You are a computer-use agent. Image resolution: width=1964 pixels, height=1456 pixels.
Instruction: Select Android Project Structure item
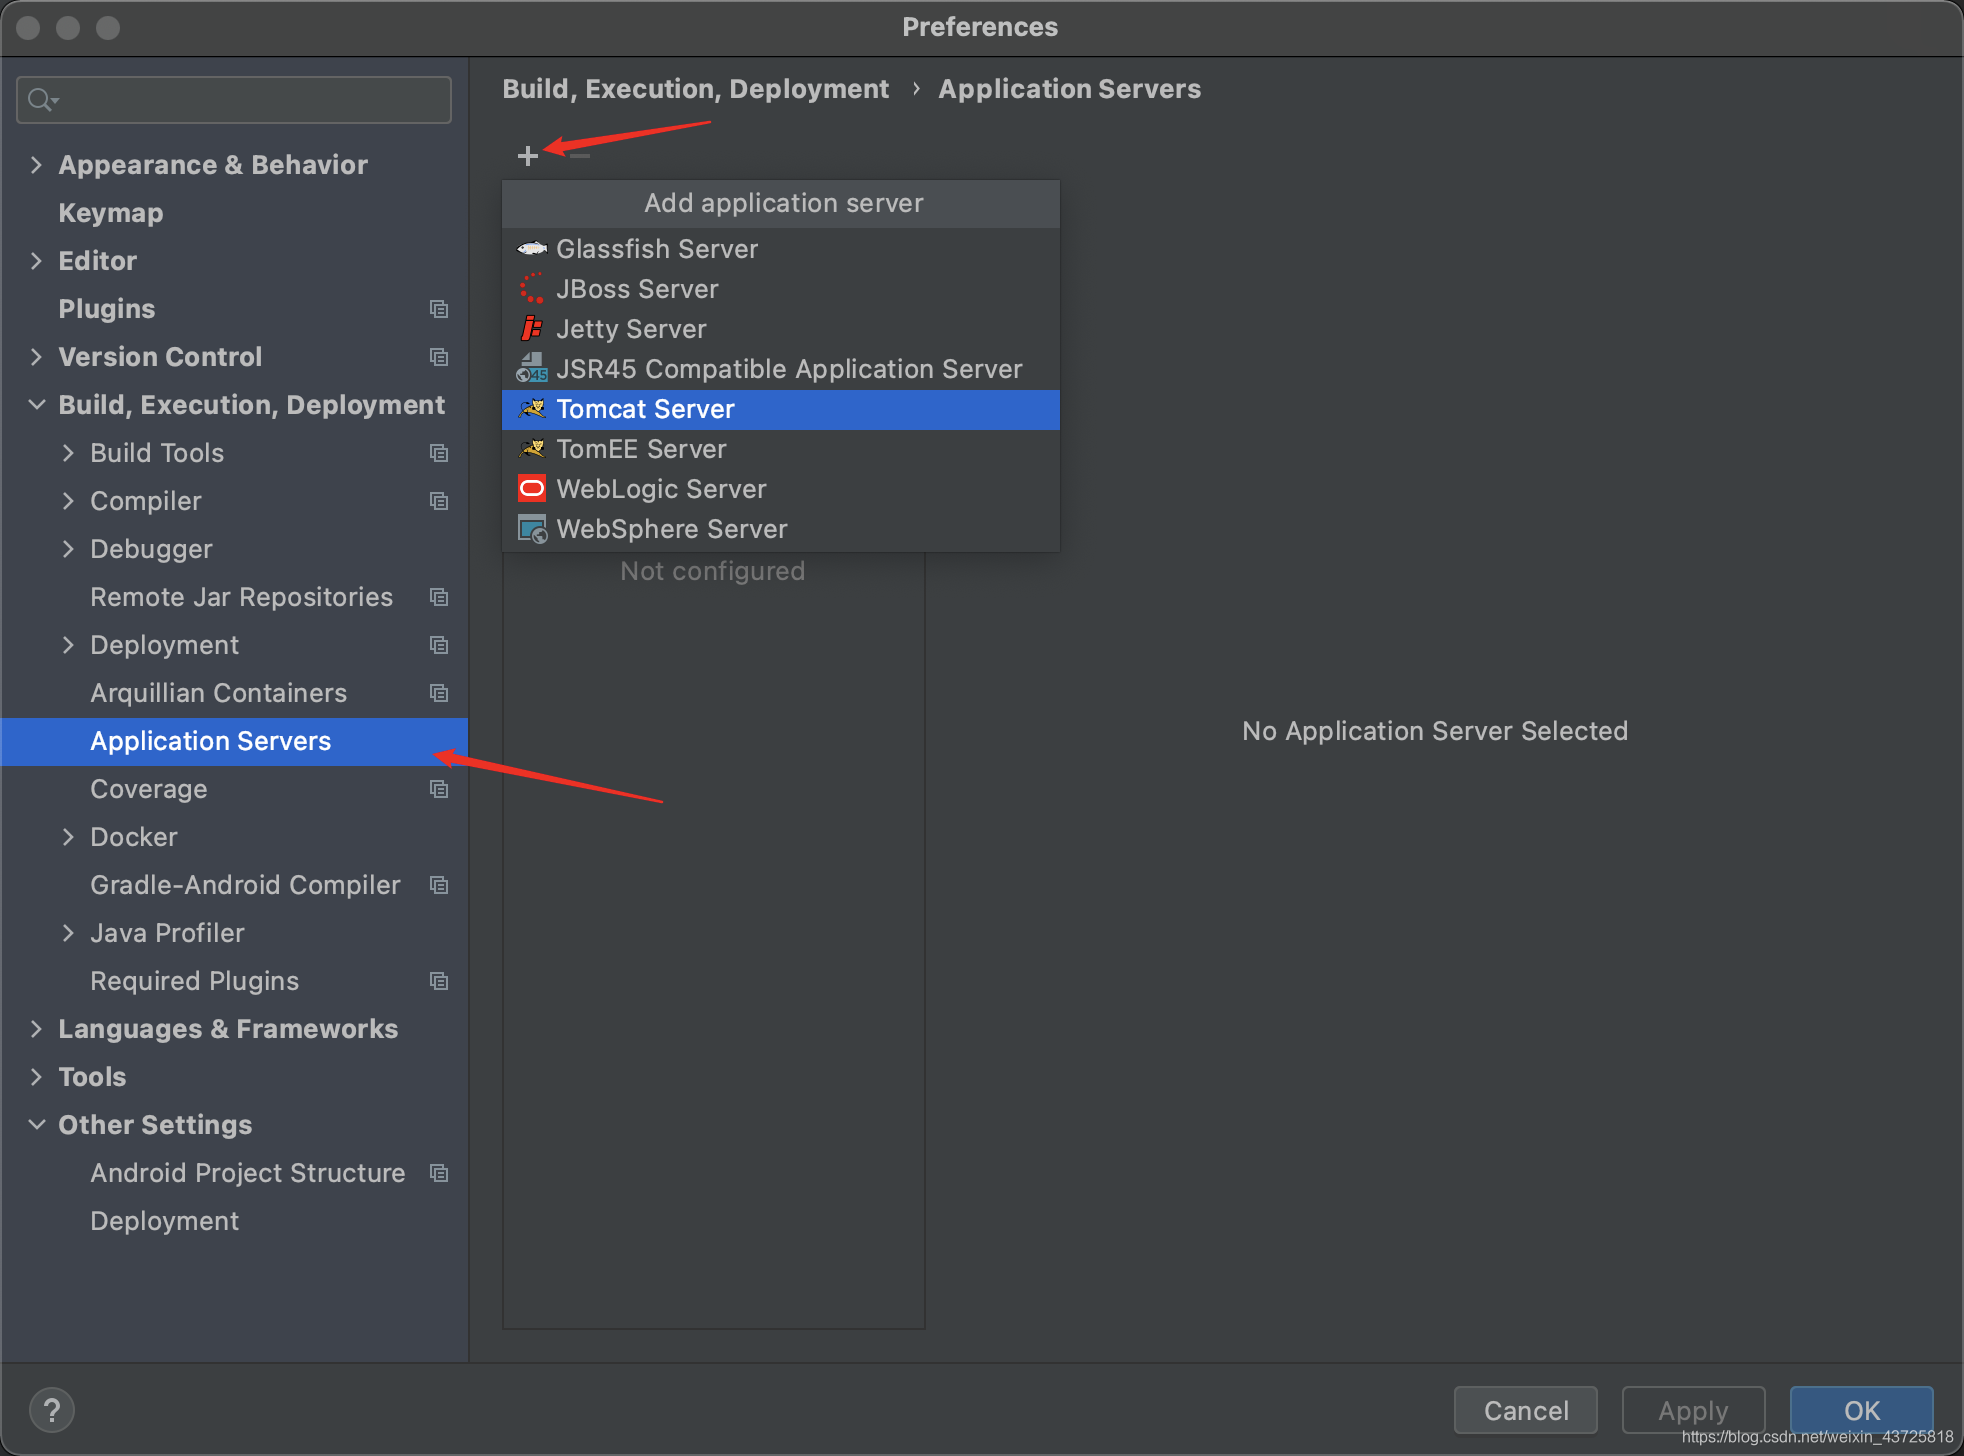pyautogui.click(x=234, y=1173)
